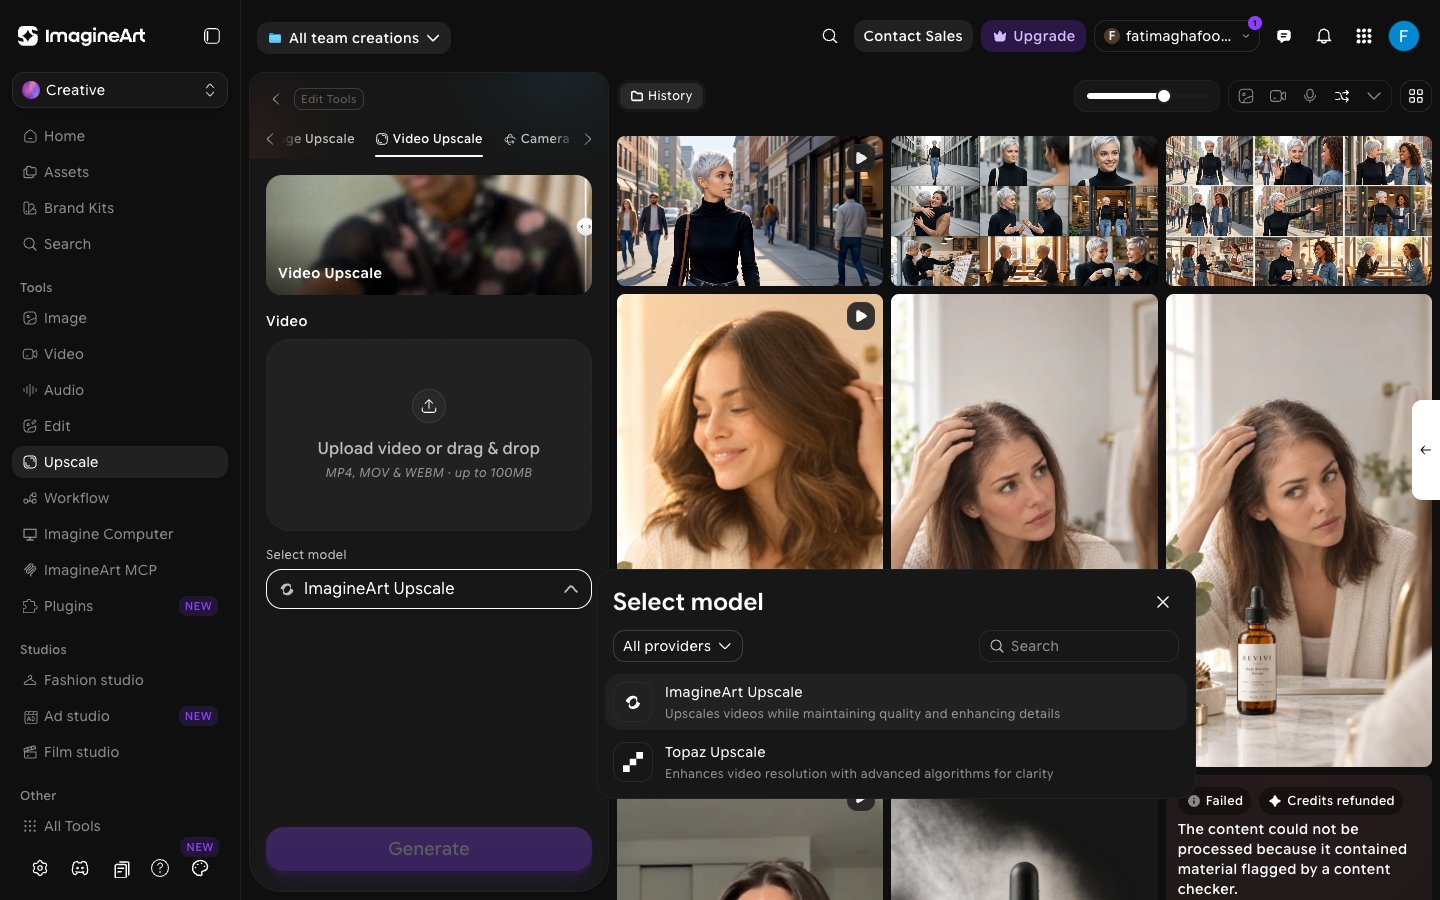Click the shuffle arrows icon in history toolbar
The width and height of the screenshot is (1440, 900).
1342,96
